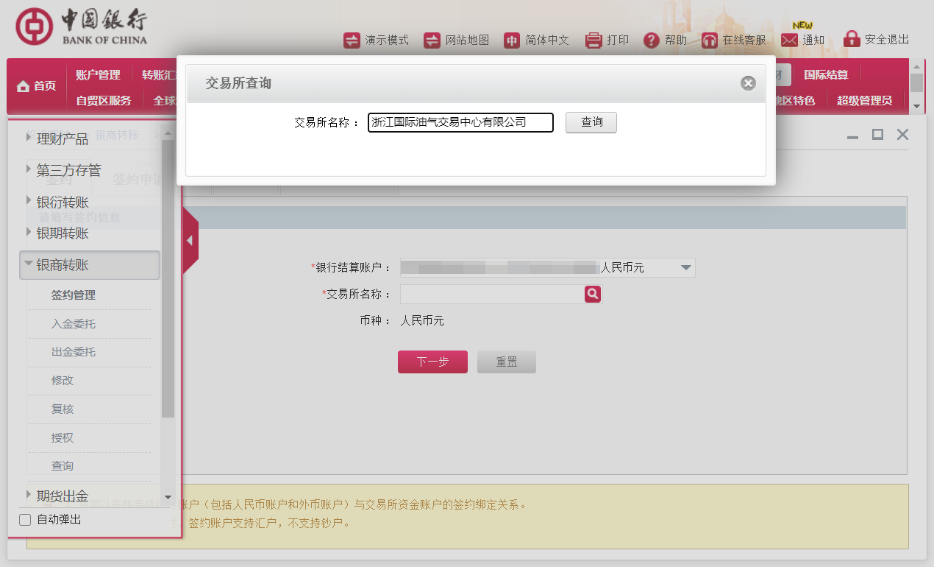Open the 网站地图 site map icon
934x567 pixels.
(x=432, y=40)
